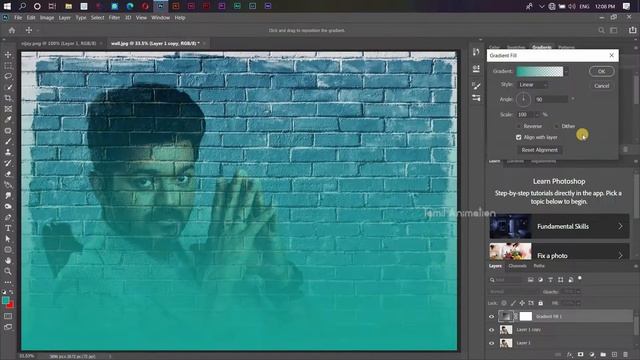Cancel the Gradient Fill dialog
640x360 pixels.
tap(602, 86)
